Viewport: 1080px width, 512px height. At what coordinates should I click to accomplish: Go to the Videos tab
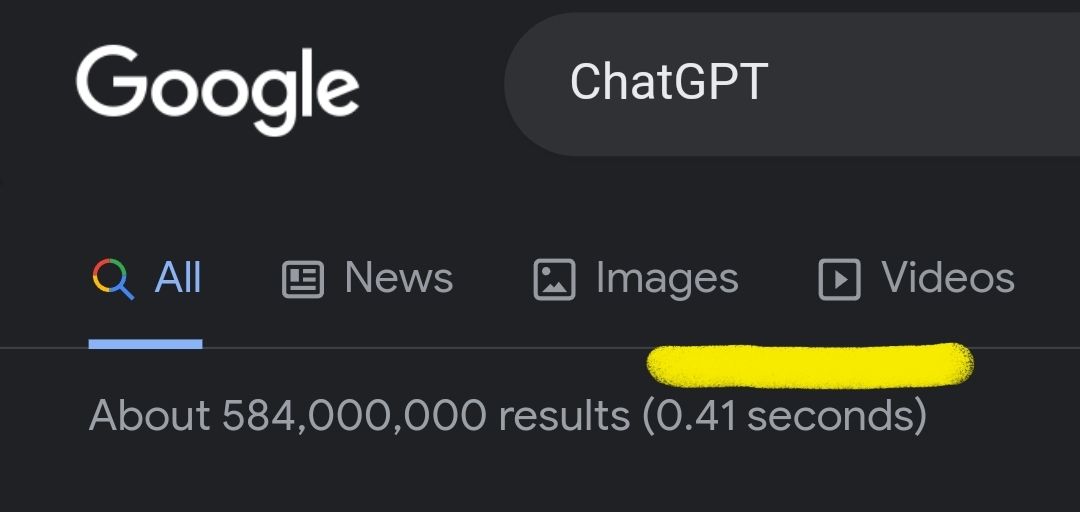[x=947, y=278]
